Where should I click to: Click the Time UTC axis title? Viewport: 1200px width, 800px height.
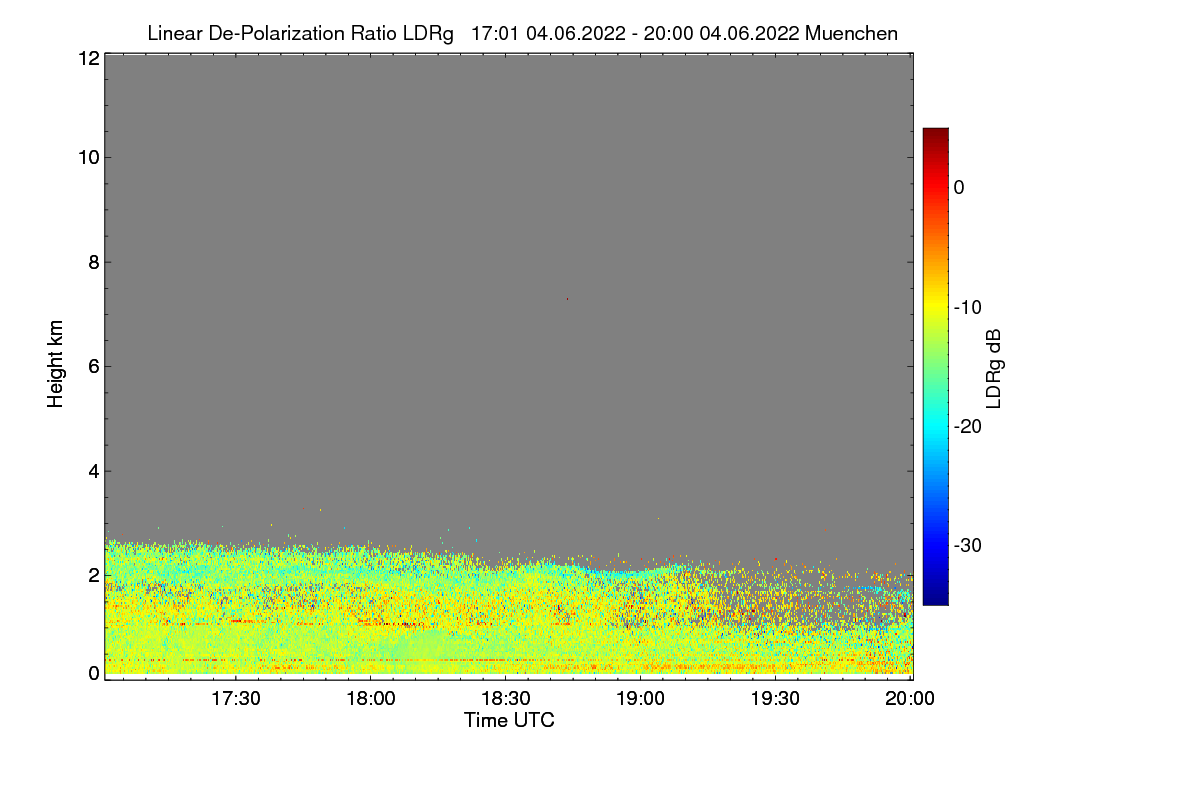pyautogui.click(x=509, y=720)
